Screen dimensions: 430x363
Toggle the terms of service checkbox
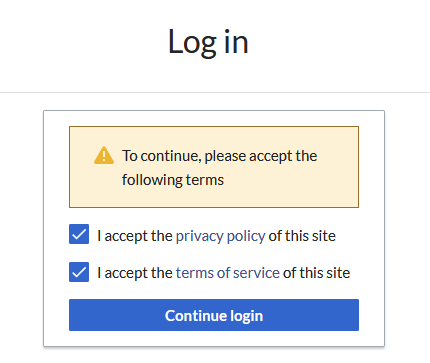tap(79, 272)
